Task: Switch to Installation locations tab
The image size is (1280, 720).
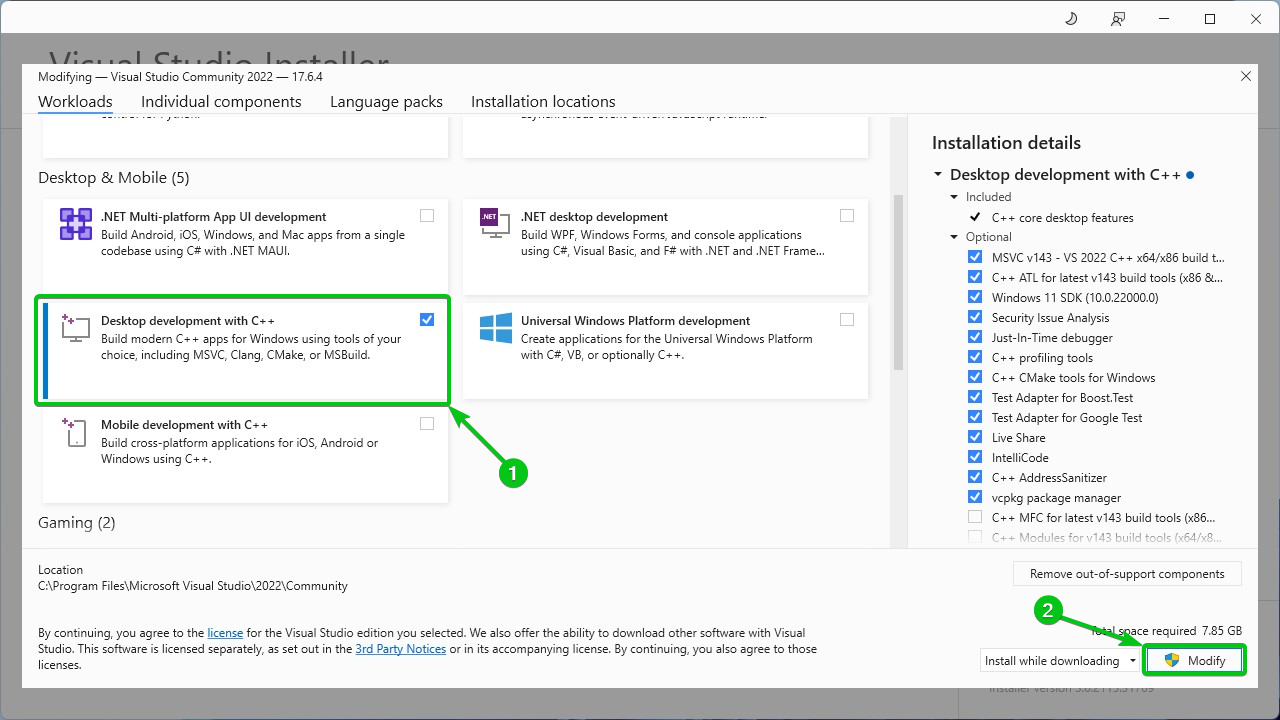Action: click(543, 102)
